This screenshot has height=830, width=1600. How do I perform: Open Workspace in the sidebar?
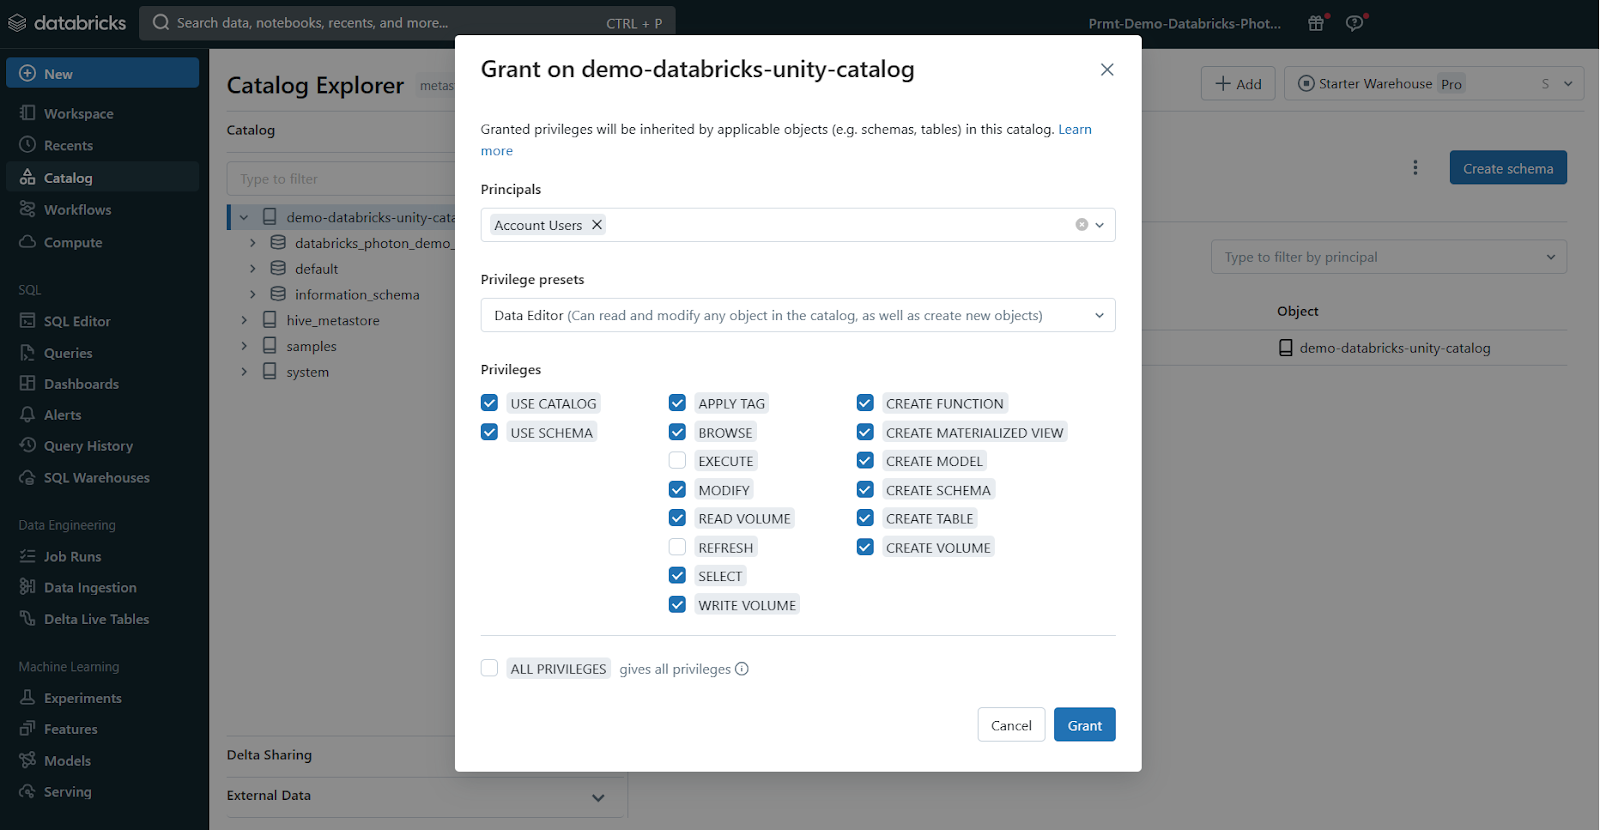(x=103, y=114)
